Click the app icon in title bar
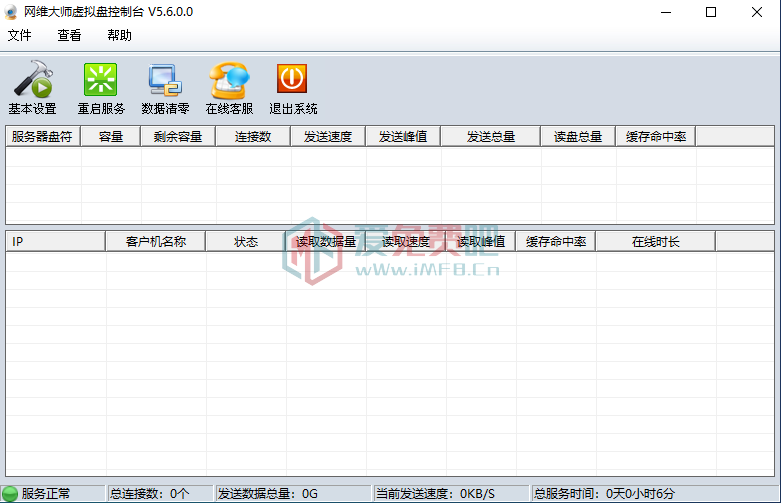The width and height of the screenshot is (781, 503). [11, 12]
